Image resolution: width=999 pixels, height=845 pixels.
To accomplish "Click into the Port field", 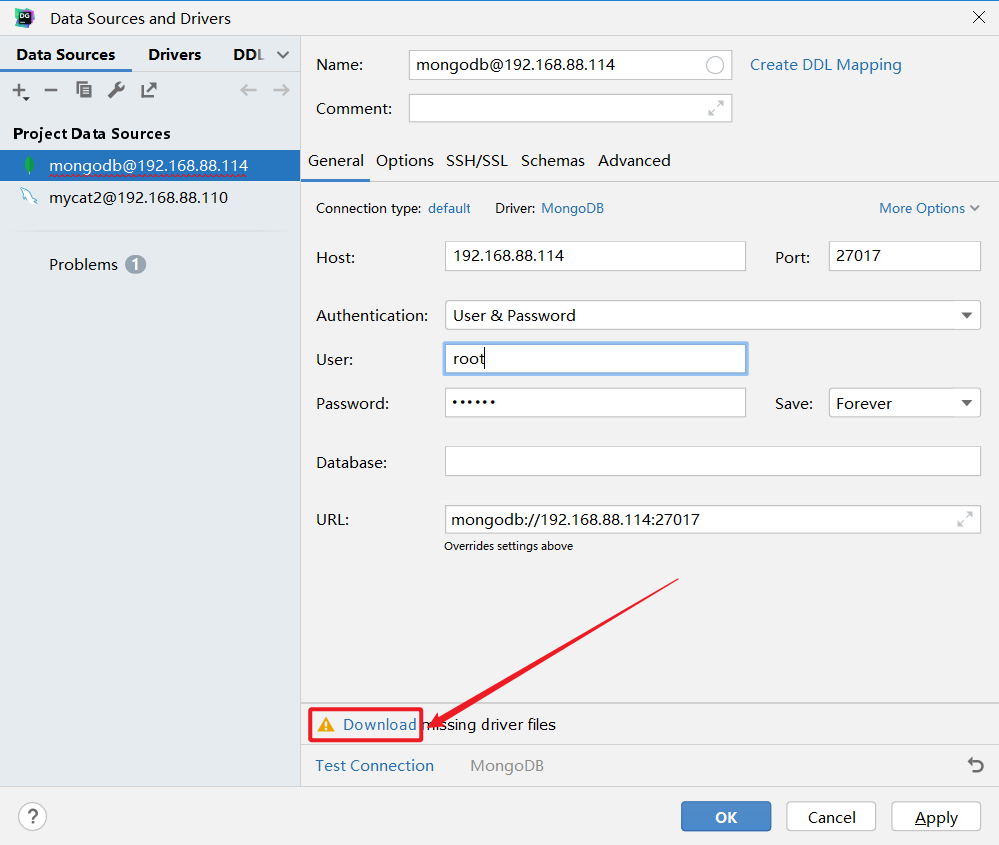I will pos(904,256).
